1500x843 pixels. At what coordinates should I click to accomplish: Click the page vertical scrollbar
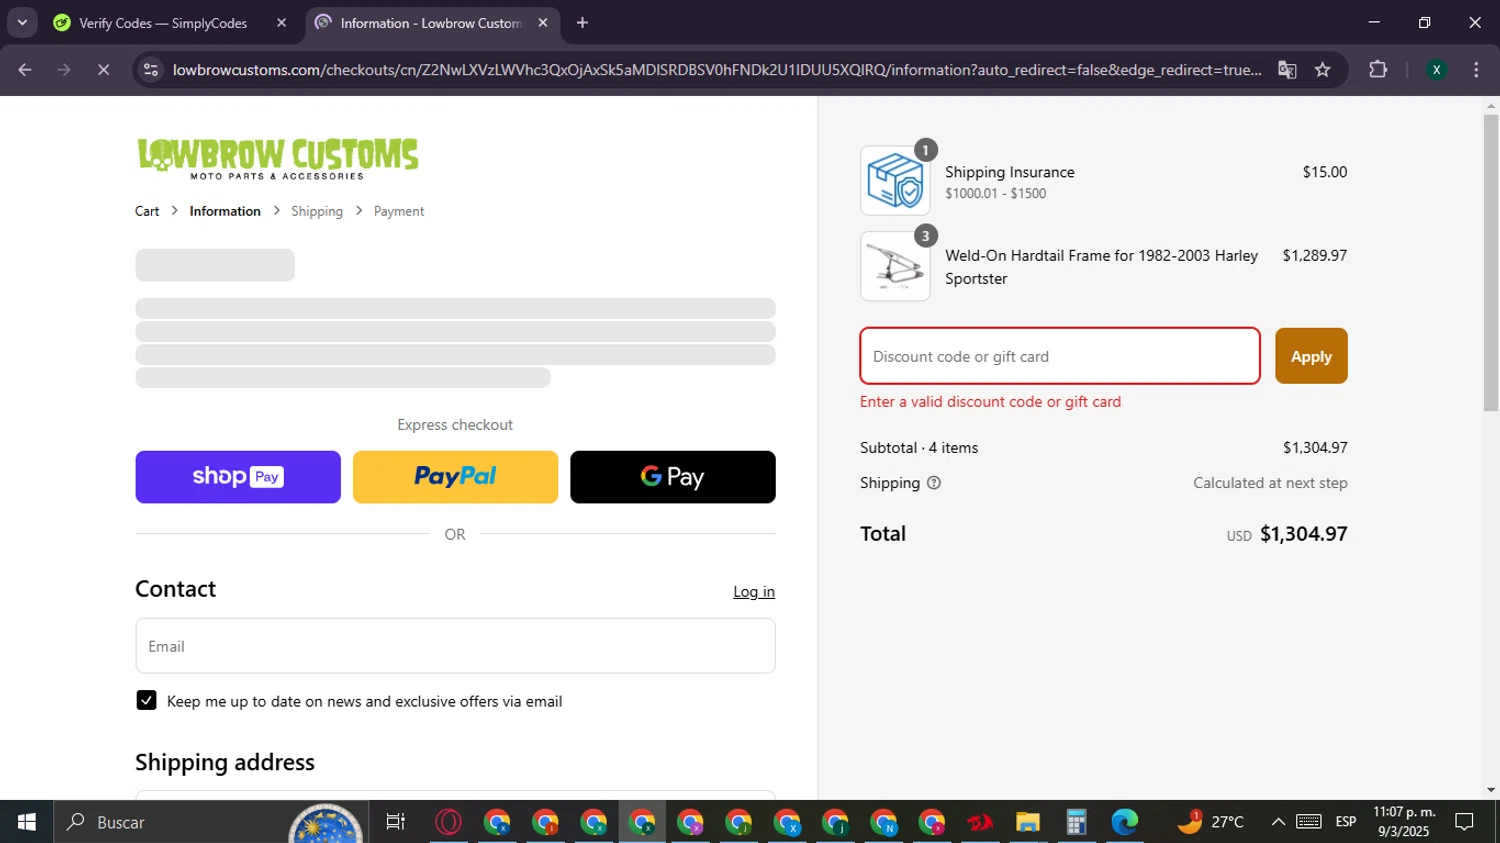tap(1491, 262)
